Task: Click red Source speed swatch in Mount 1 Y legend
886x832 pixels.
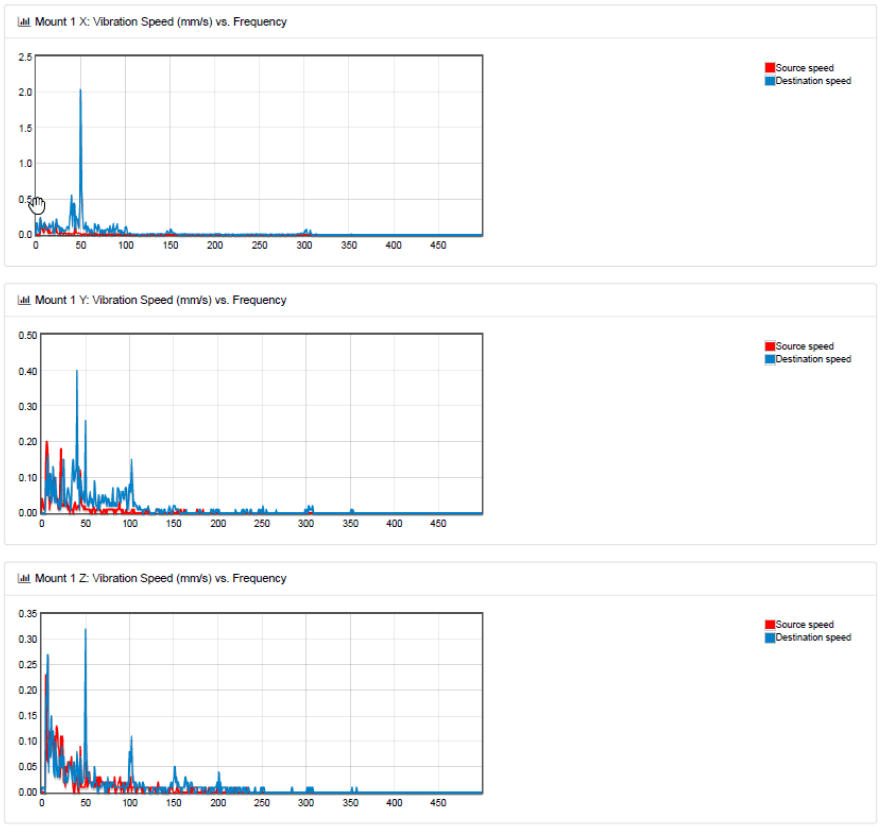Action: [x=769, y=346]
